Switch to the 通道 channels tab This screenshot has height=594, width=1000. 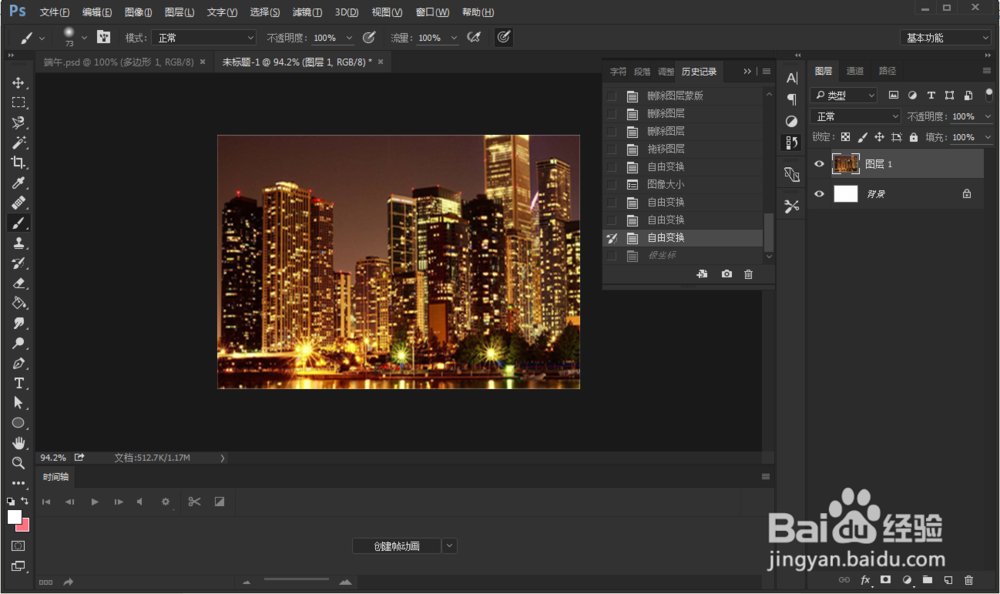pyautogui.click(x=855, y=71)
